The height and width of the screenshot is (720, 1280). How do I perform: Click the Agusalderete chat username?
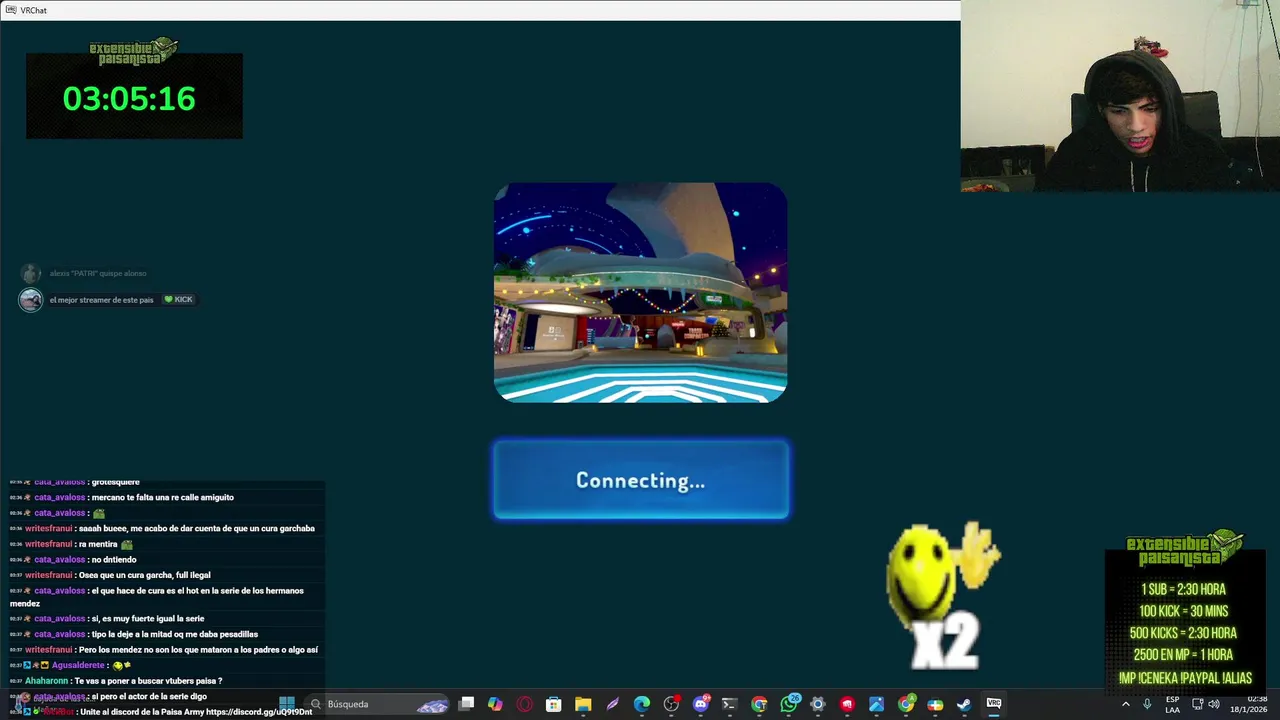click(80, 665)
